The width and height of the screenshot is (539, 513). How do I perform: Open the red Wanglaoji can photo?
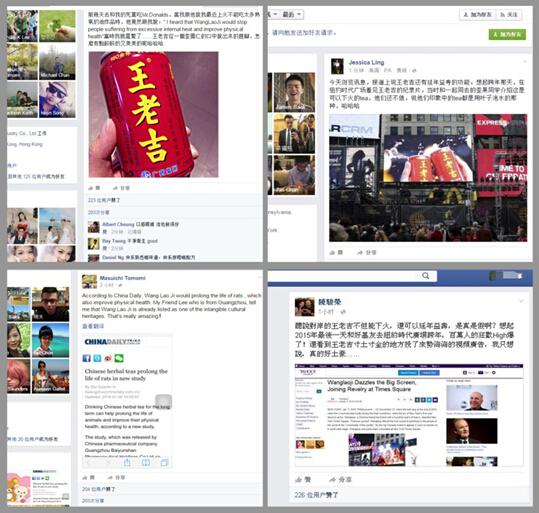tap(153, 114)
